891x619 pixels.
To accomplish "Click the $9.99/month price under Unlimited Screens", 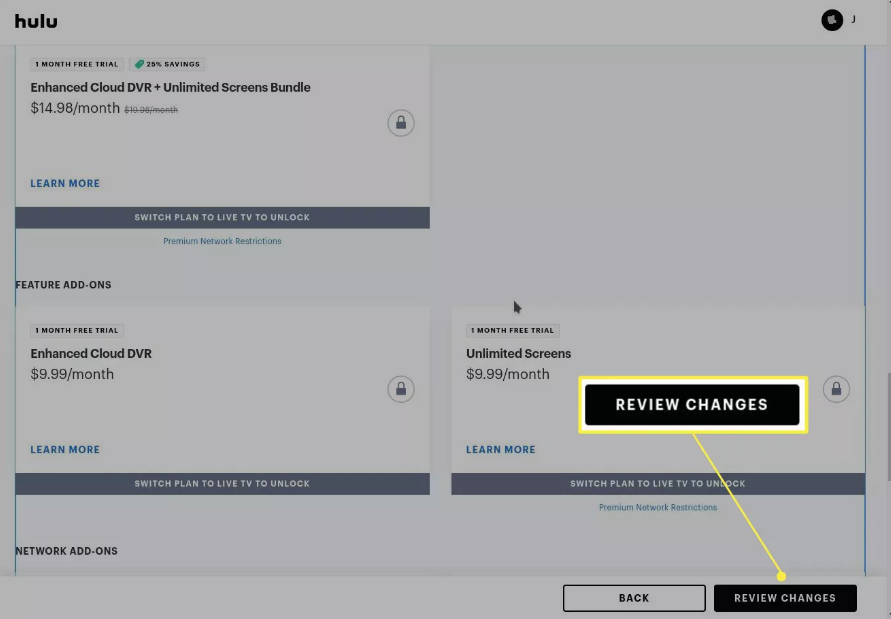I will [x=508, y=374].
